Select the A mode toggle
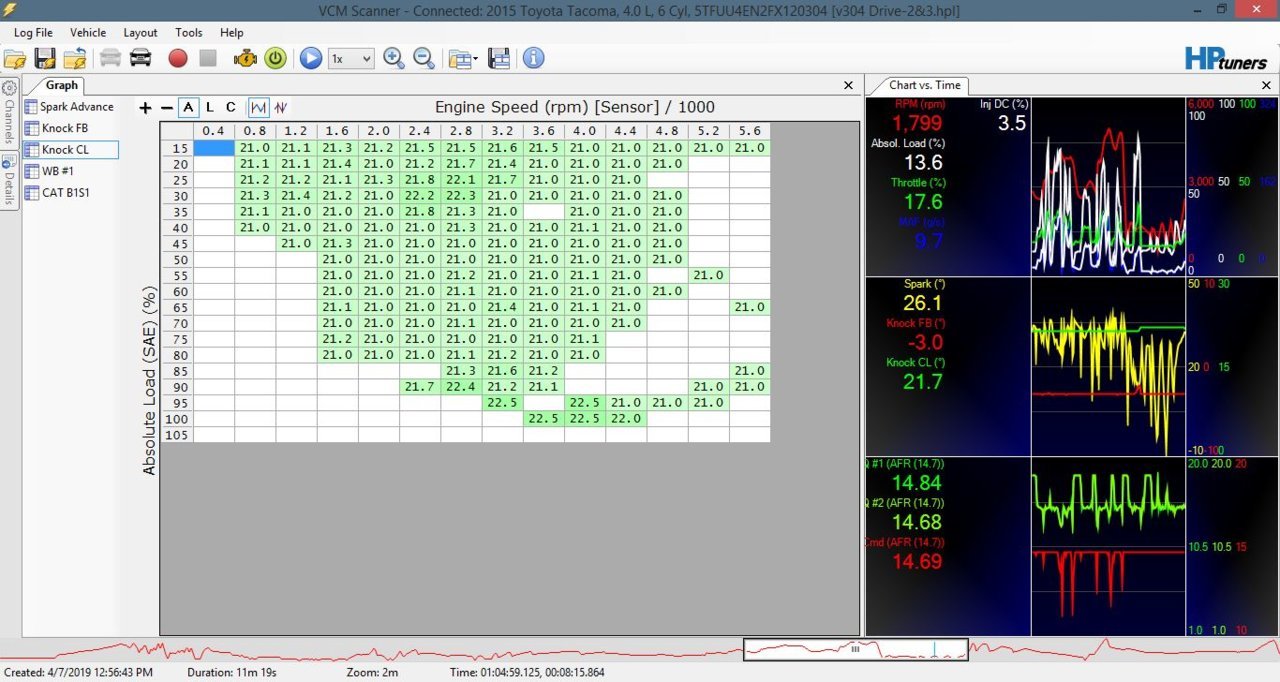The height and width of the screenshot is (682, 1280). (189, 107)
